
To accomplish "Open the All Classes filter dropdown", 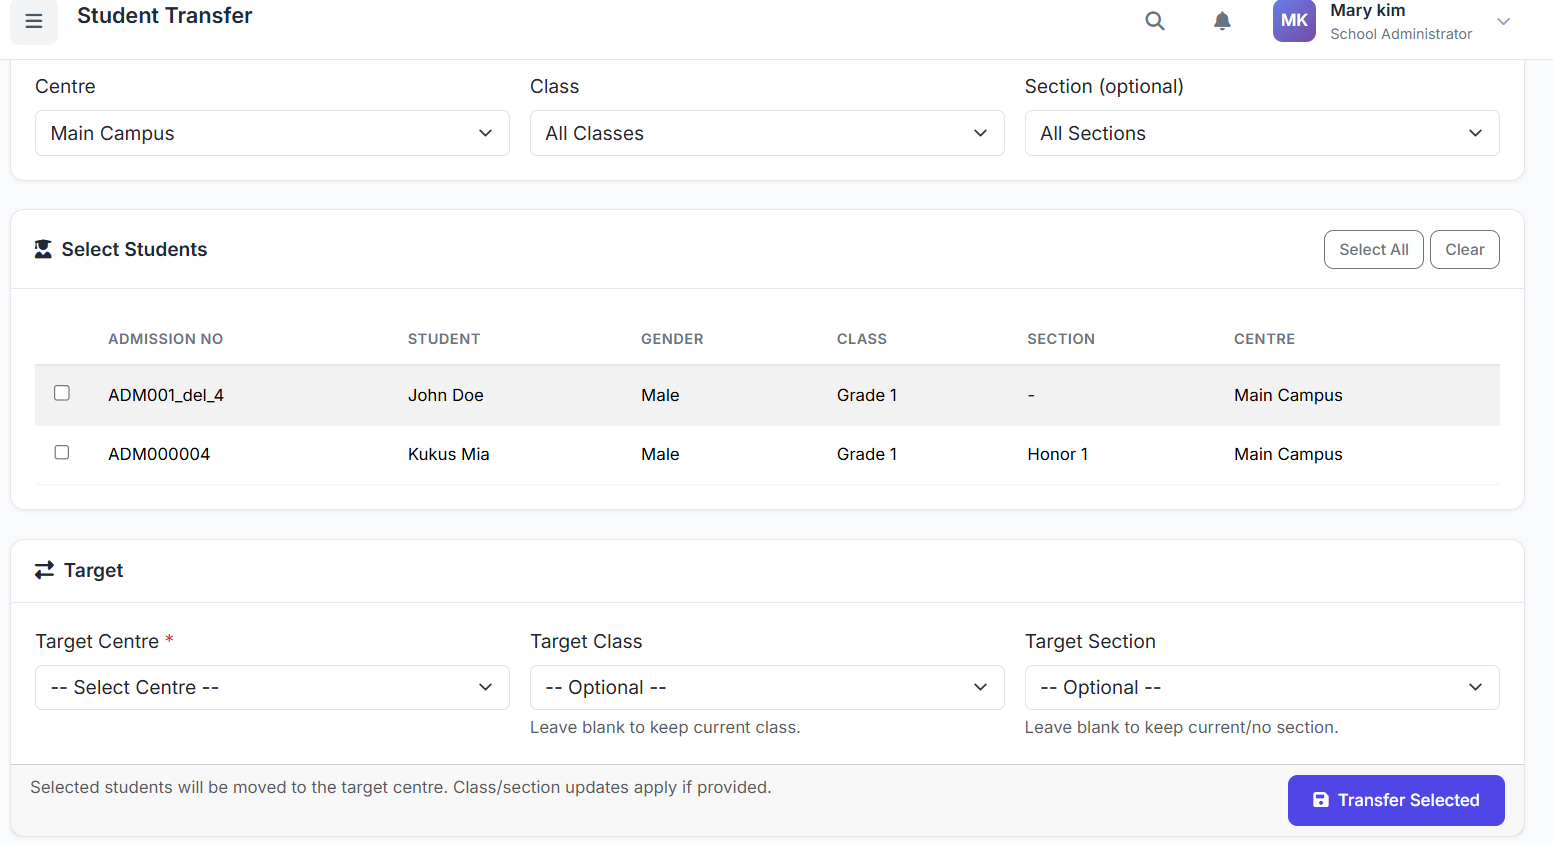I will pyautogui.click(x=766, y=133).
